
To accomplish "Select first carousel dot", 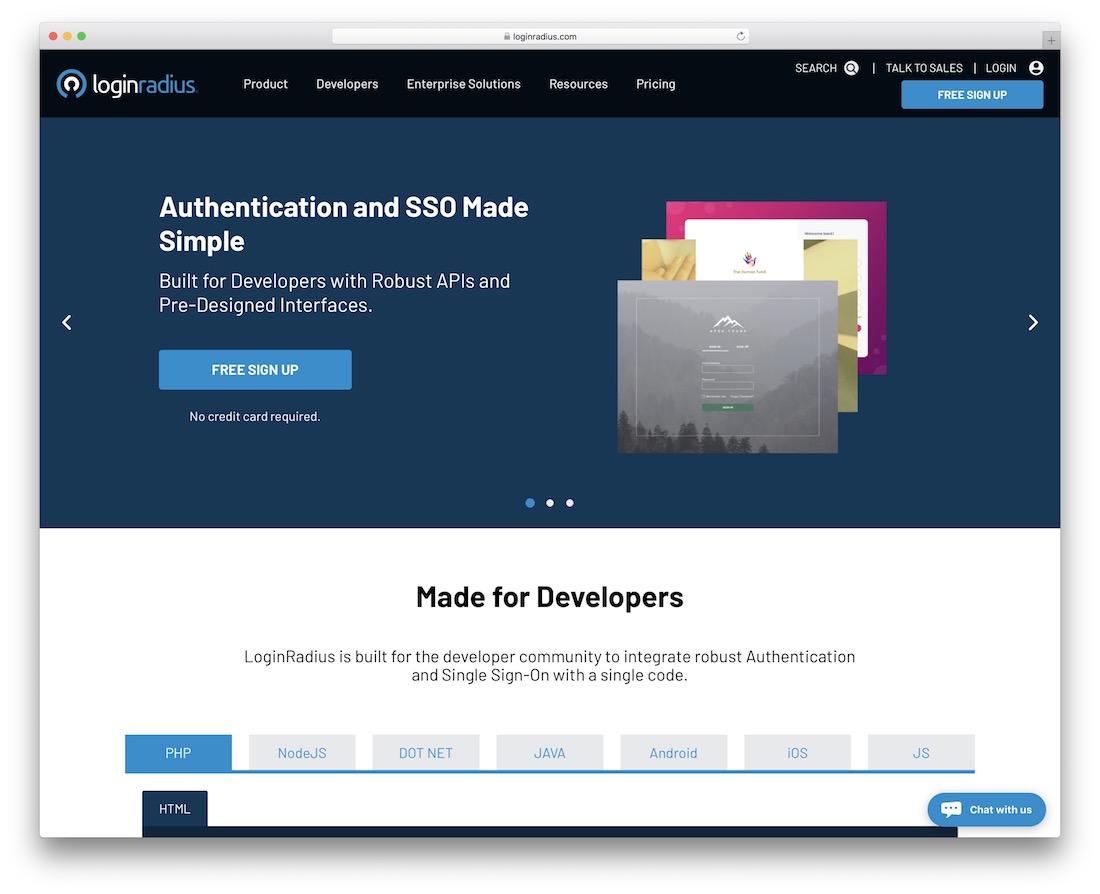I will [x=530, y=502].
